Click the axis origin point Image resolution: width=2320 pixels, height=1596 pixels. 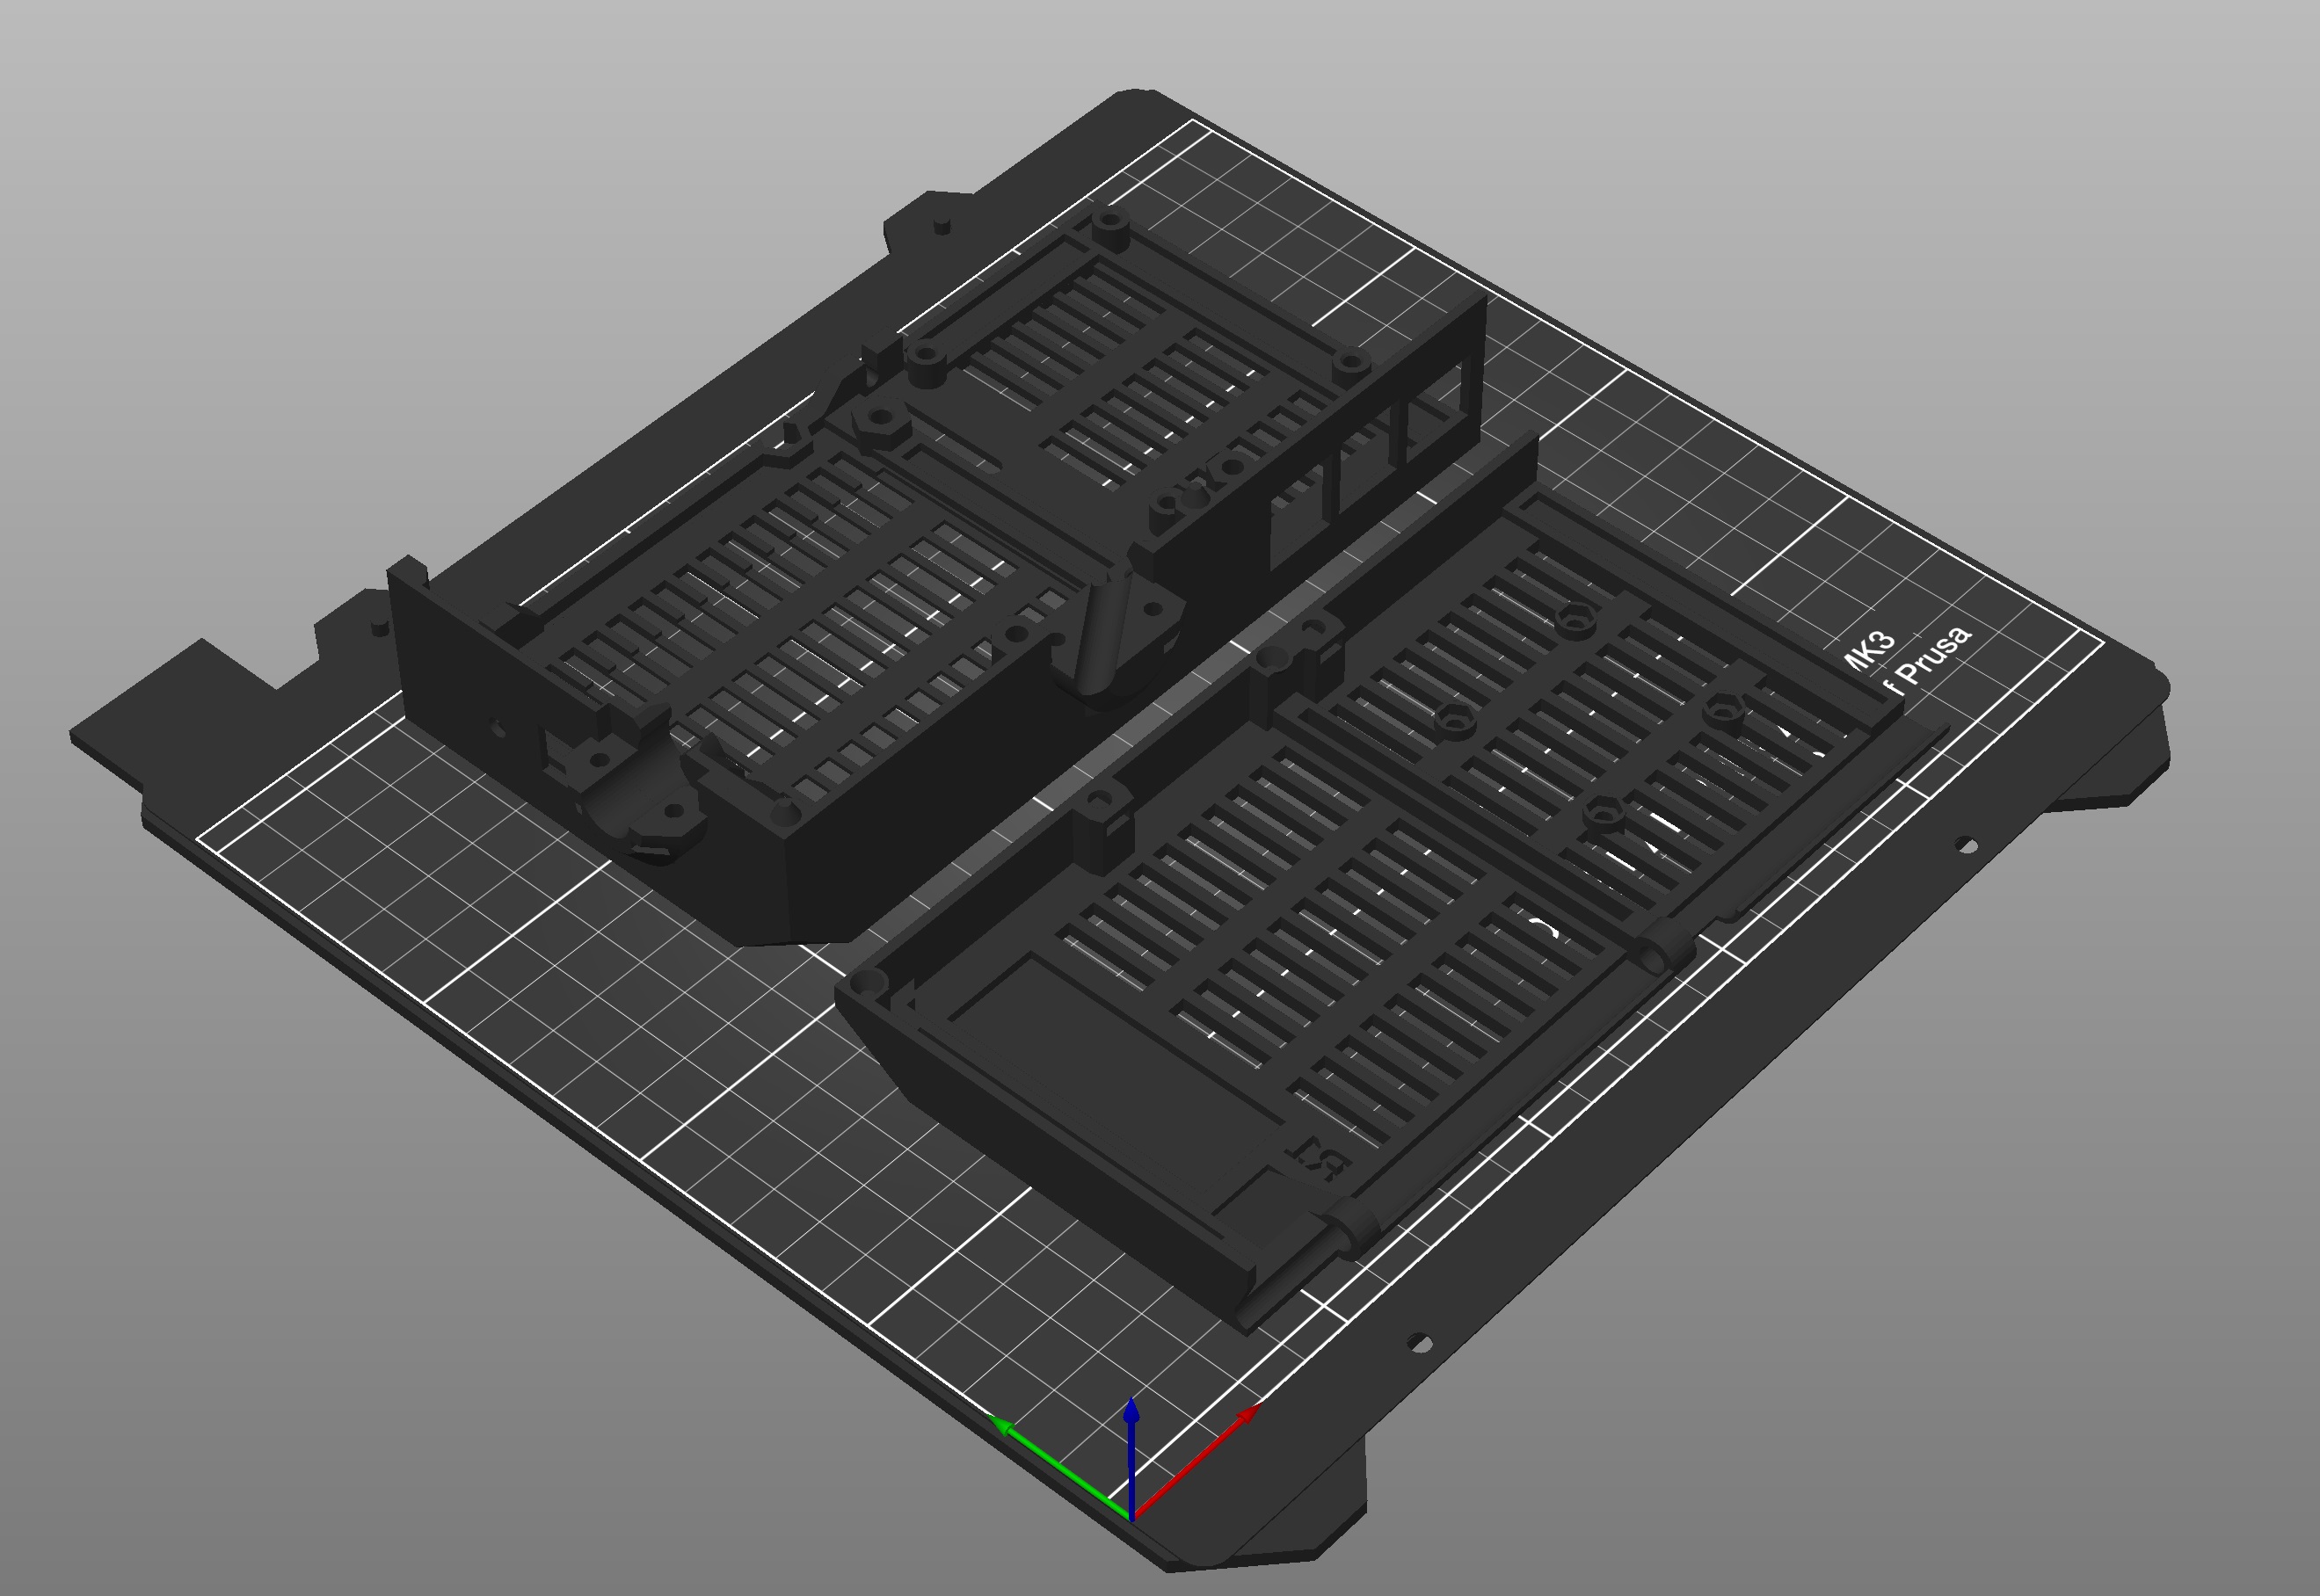1131,1519
